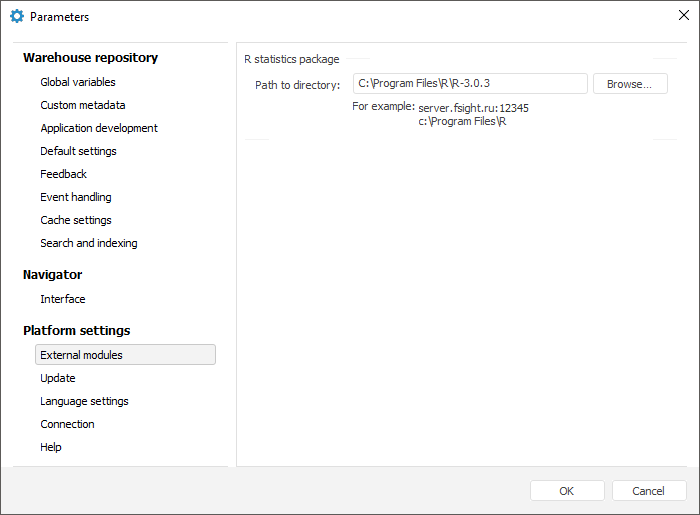Go to Language settings
The width and height of the screenshot is (700, 515).
click(x=84, y=401)
